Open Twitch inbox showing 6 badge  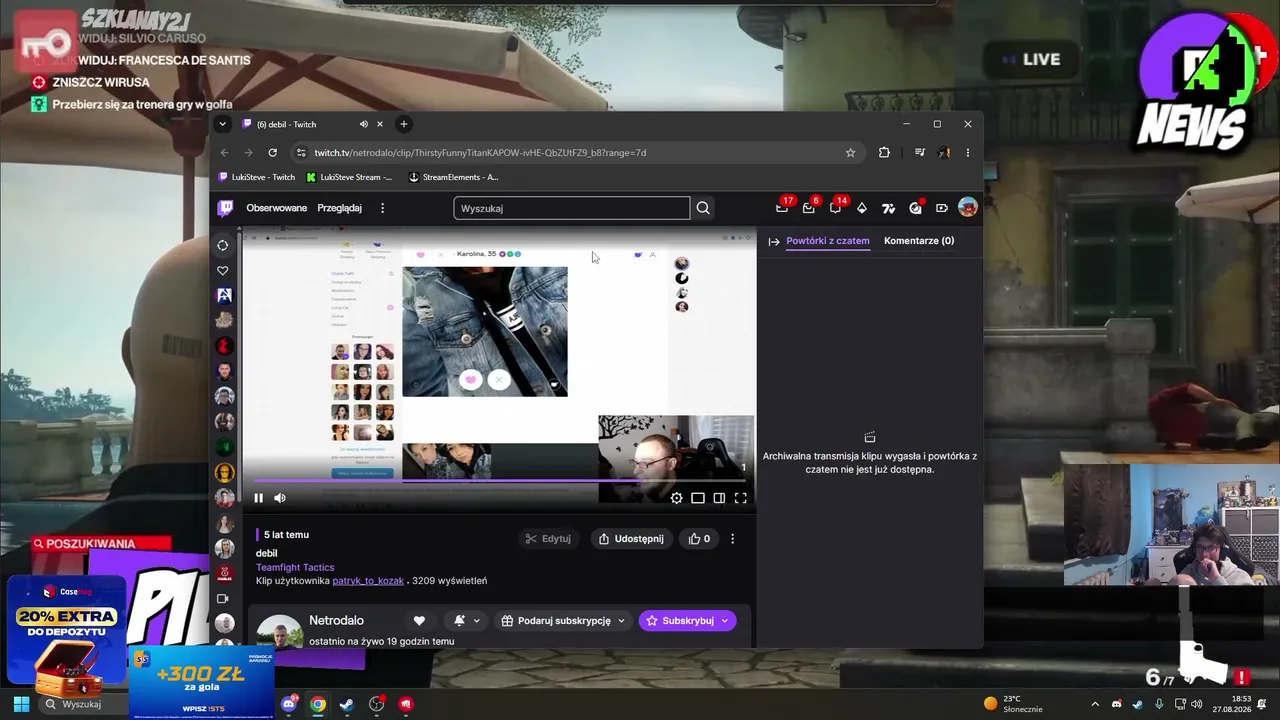808,208
